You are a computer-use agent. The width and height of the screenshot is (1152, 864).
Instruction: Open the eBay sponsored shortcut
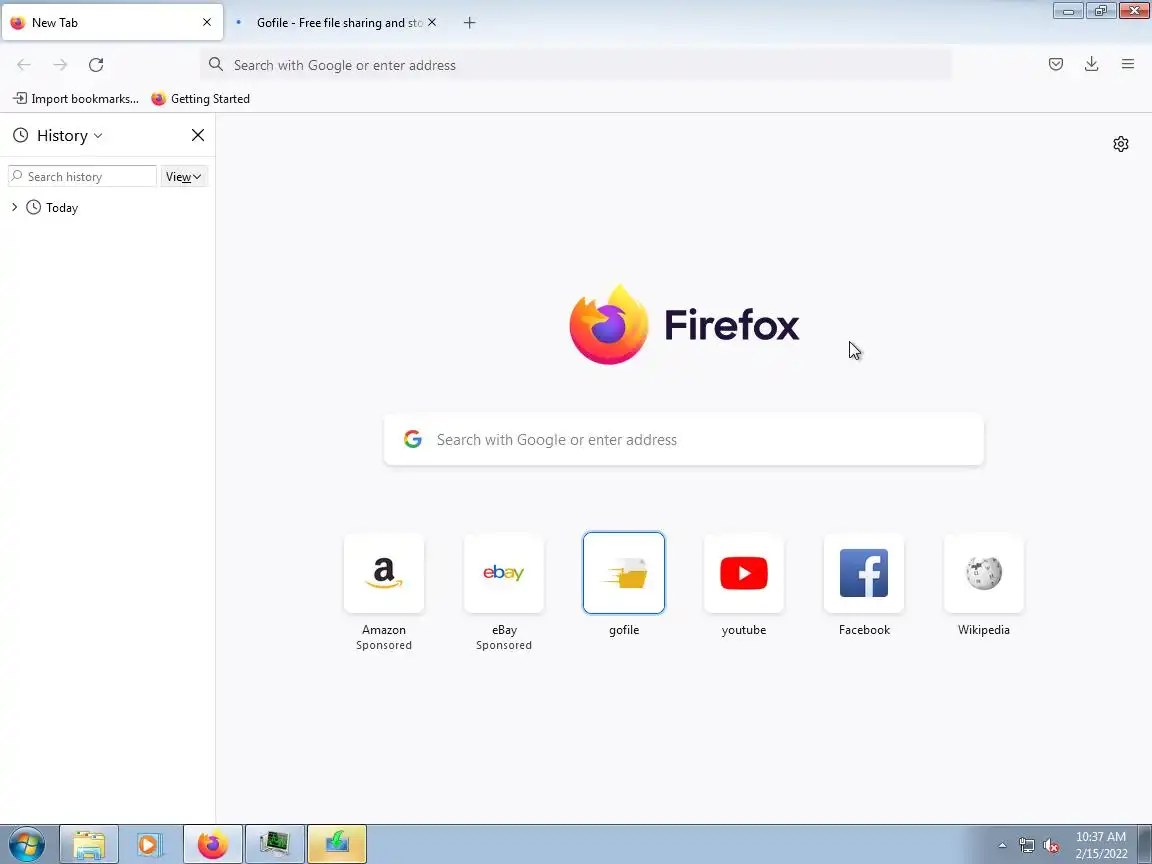point(504,573)
